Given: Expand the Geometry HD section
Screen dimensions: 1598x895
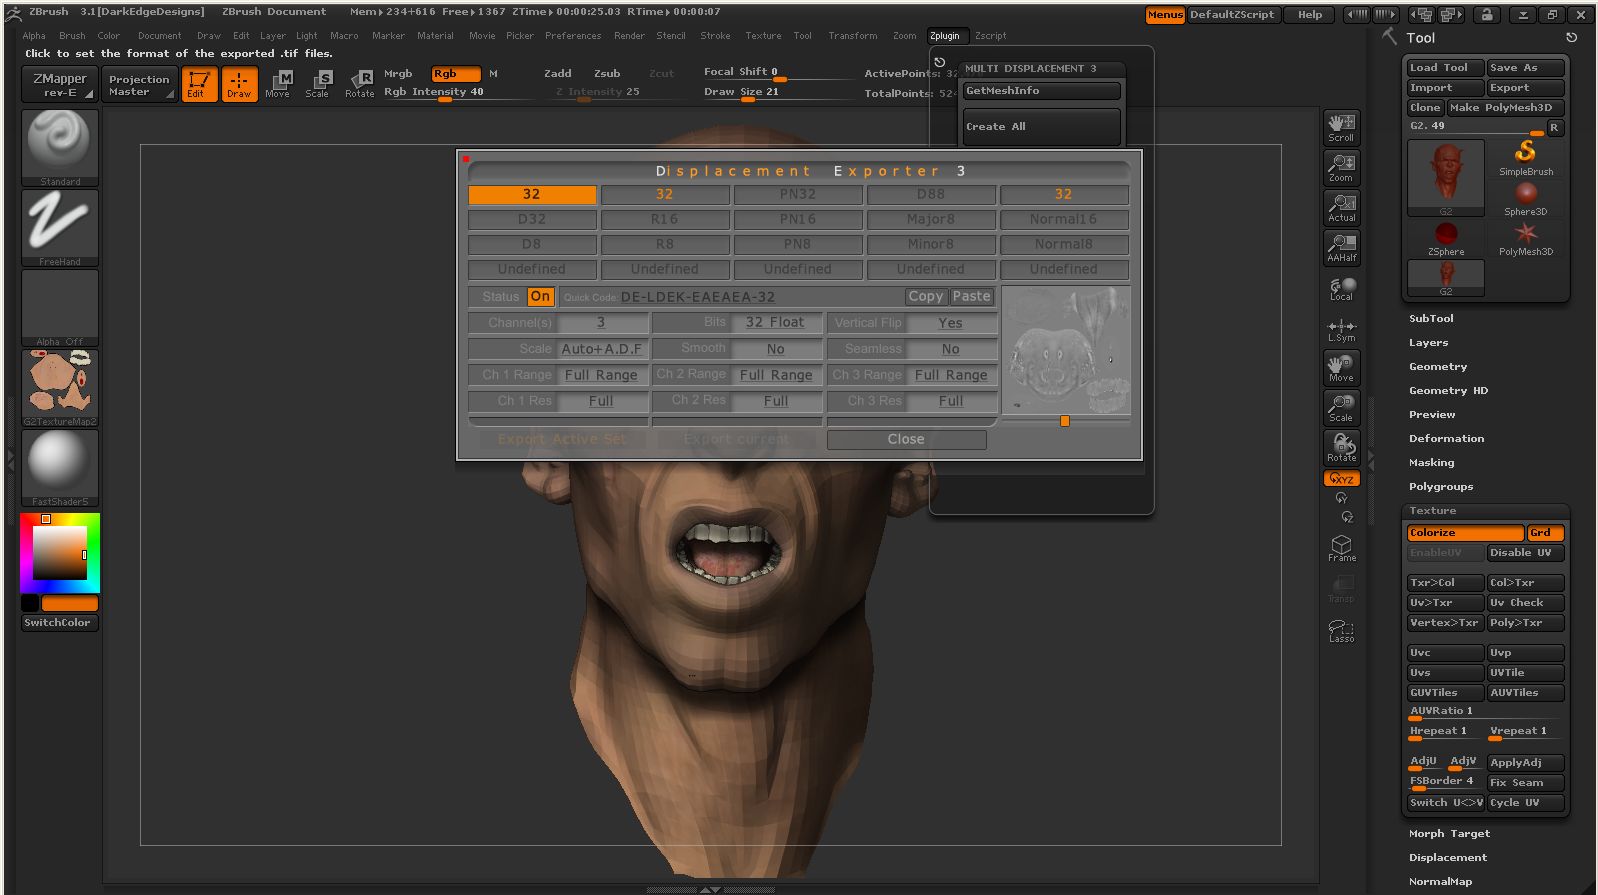Looking at the screenshot, I should click(1448, 391).
